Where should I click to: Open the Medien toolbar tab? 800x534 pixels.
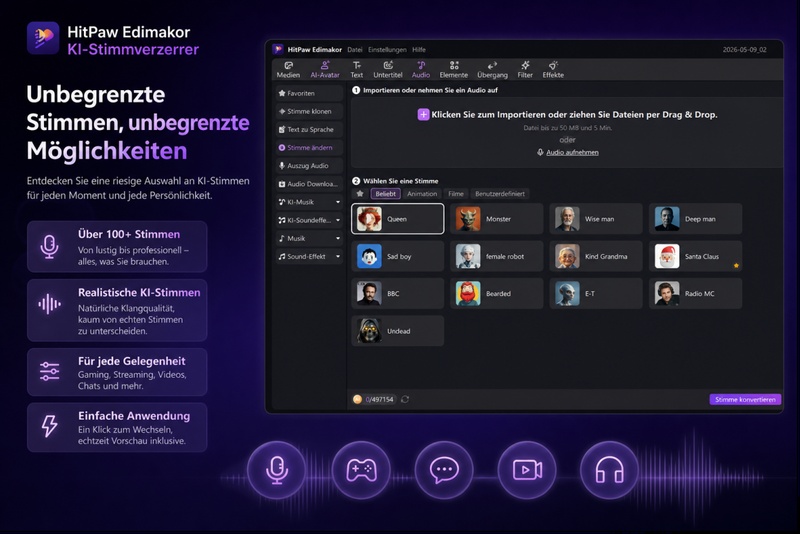click(288, 69)
